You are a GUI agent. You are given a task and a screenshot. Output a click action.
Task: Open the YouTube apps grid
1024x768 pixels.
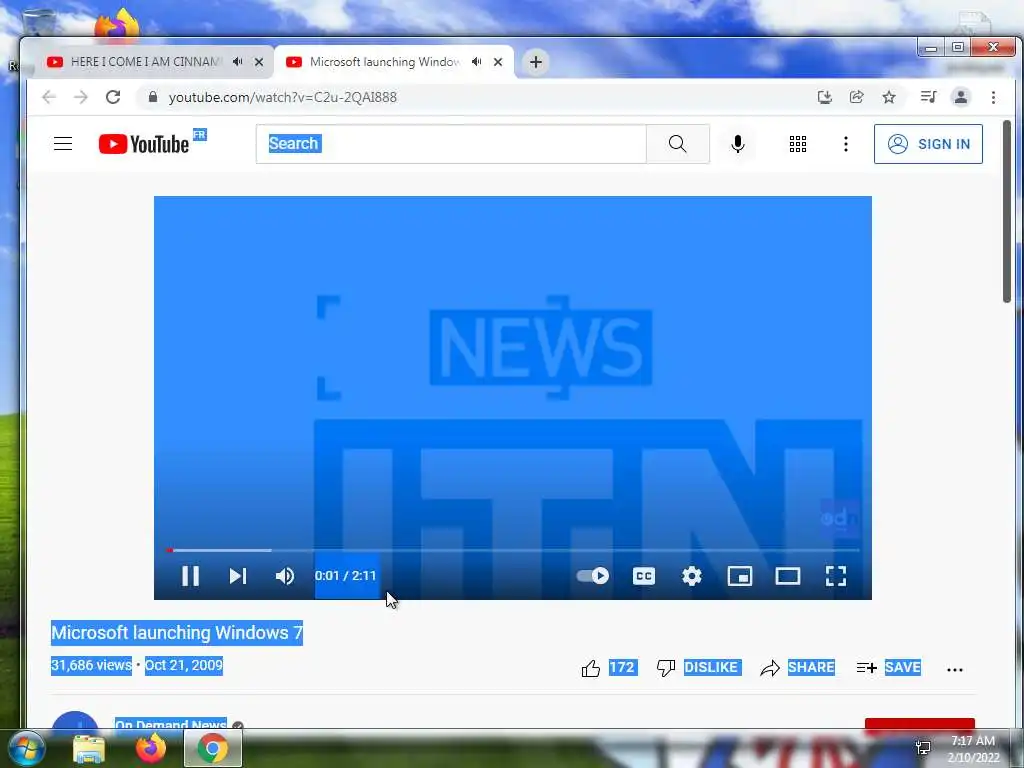(x=797, y=144)
